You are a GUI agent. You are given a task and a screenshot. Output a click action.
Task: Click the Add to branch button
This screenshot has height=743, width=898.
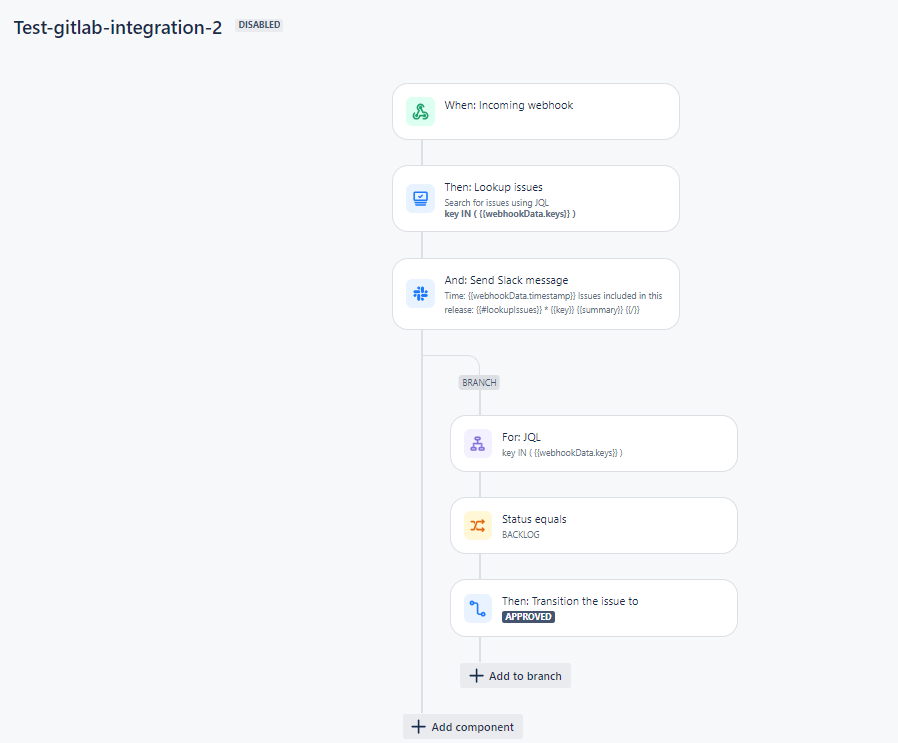pyautogui.click(x=515, y=675)
